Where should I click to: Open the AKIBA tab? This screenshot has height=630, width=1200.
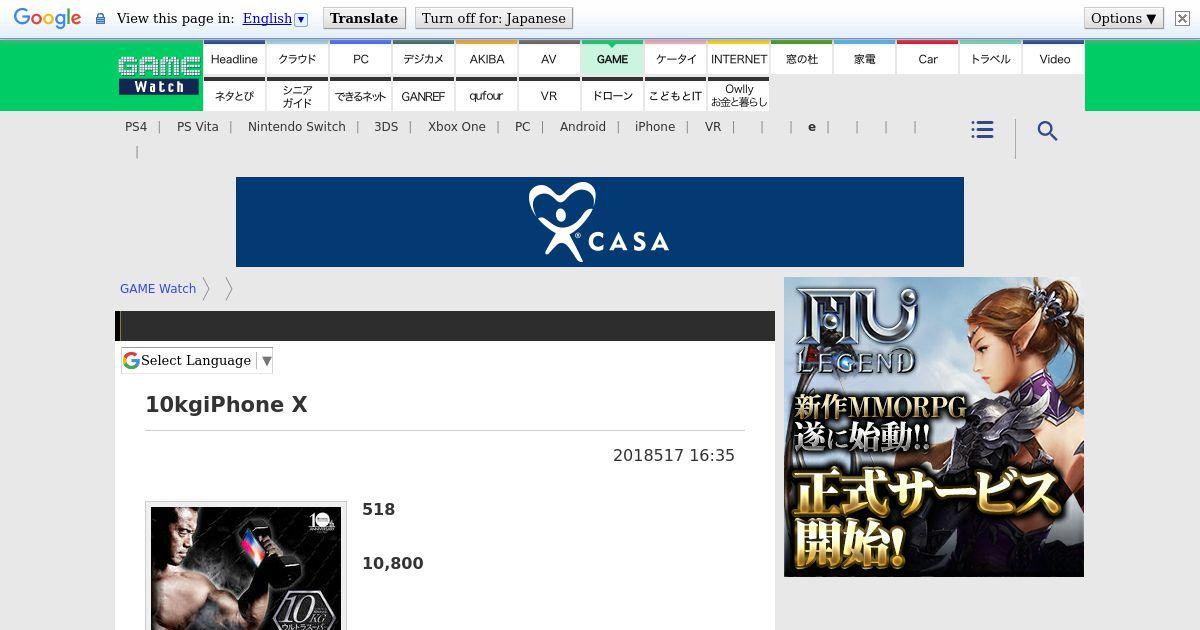(x=486, y=58)
